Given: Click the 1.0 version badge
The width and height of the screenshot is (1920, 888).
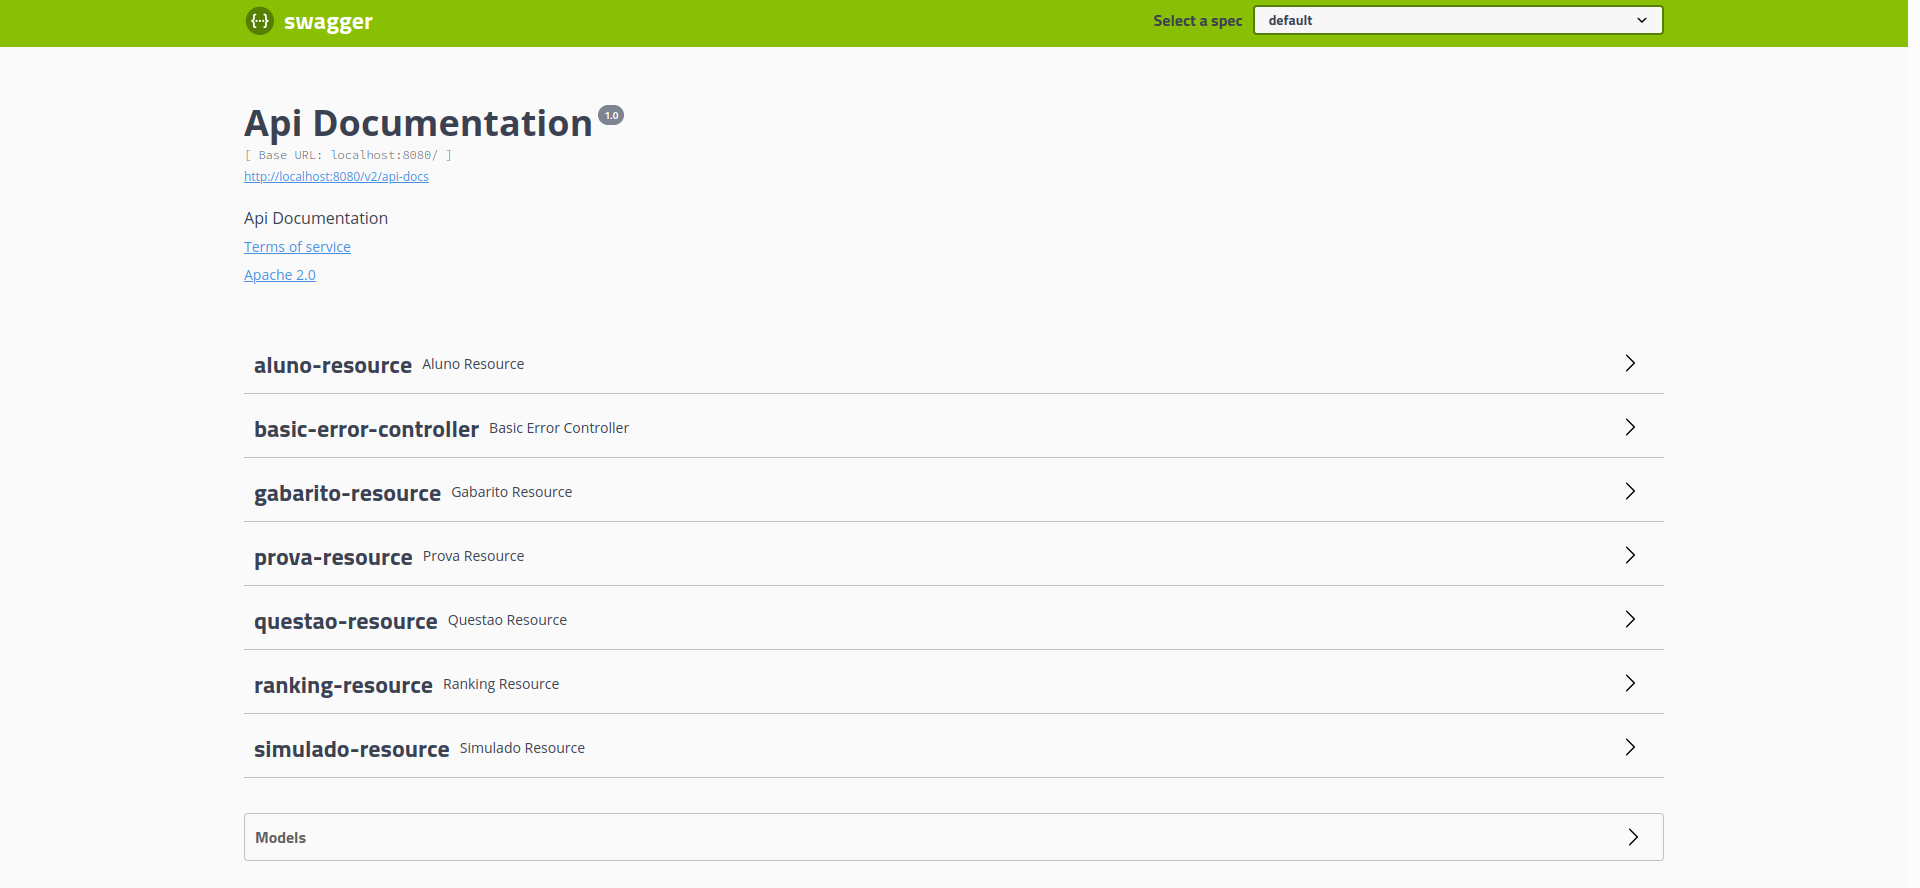Looking at the screenshot, I should (x=611, y=115).
